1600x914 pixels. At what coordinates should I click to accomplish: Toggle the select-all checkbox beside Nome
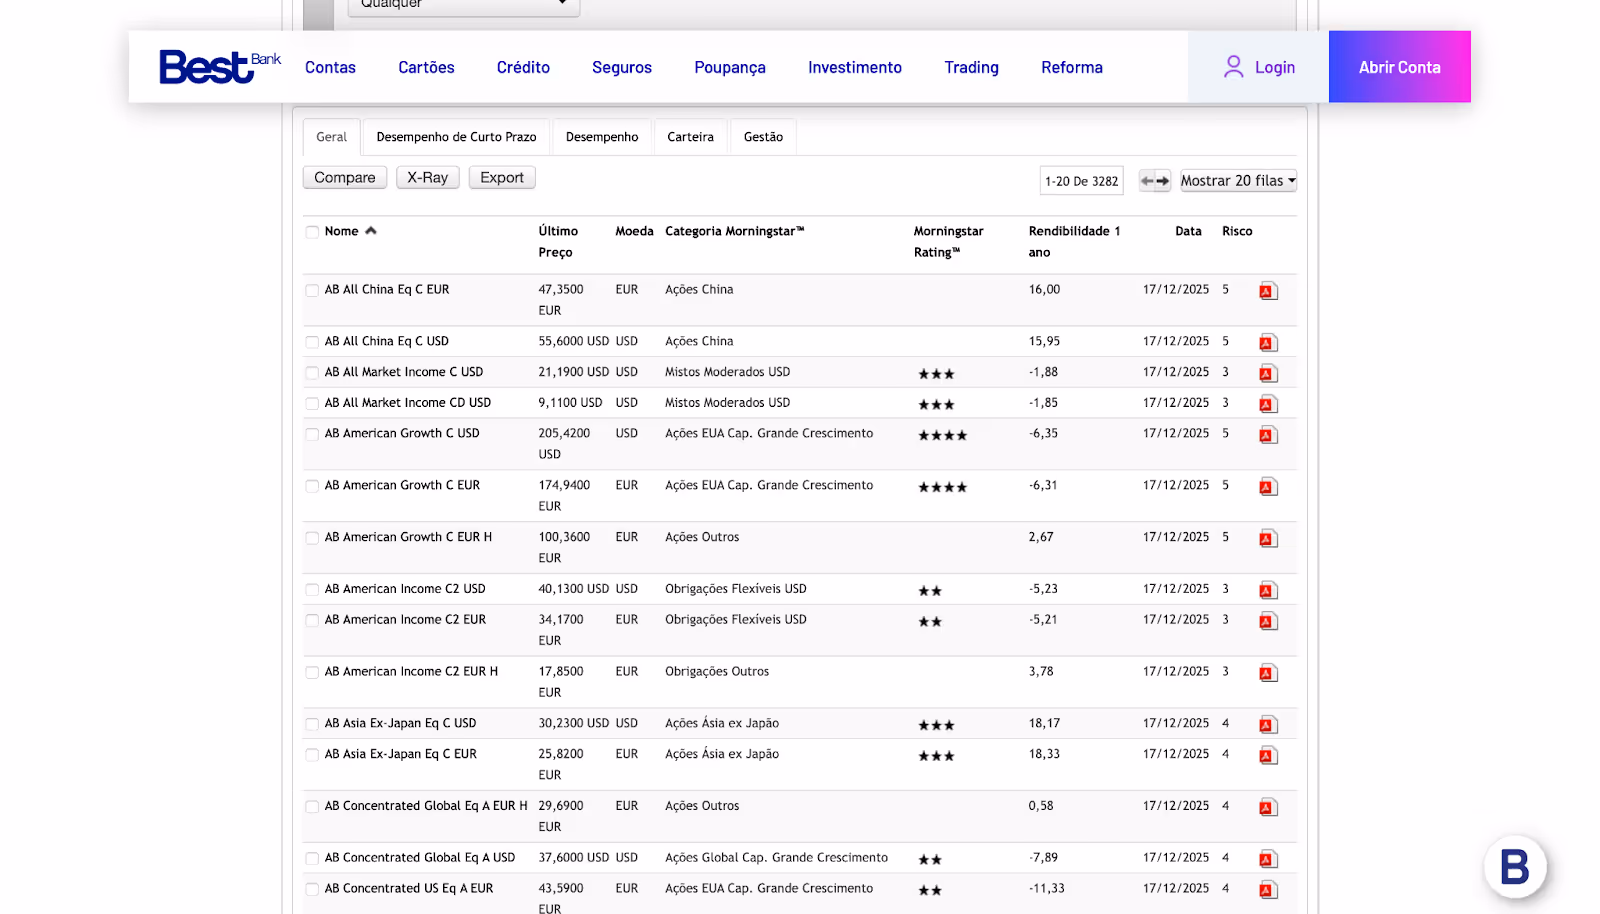click(312, 232)
